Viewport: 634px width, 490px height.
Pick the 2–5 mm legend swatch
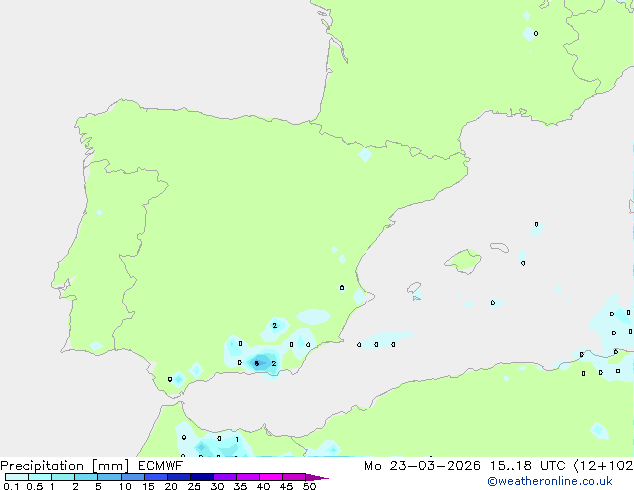click(86, 477)
